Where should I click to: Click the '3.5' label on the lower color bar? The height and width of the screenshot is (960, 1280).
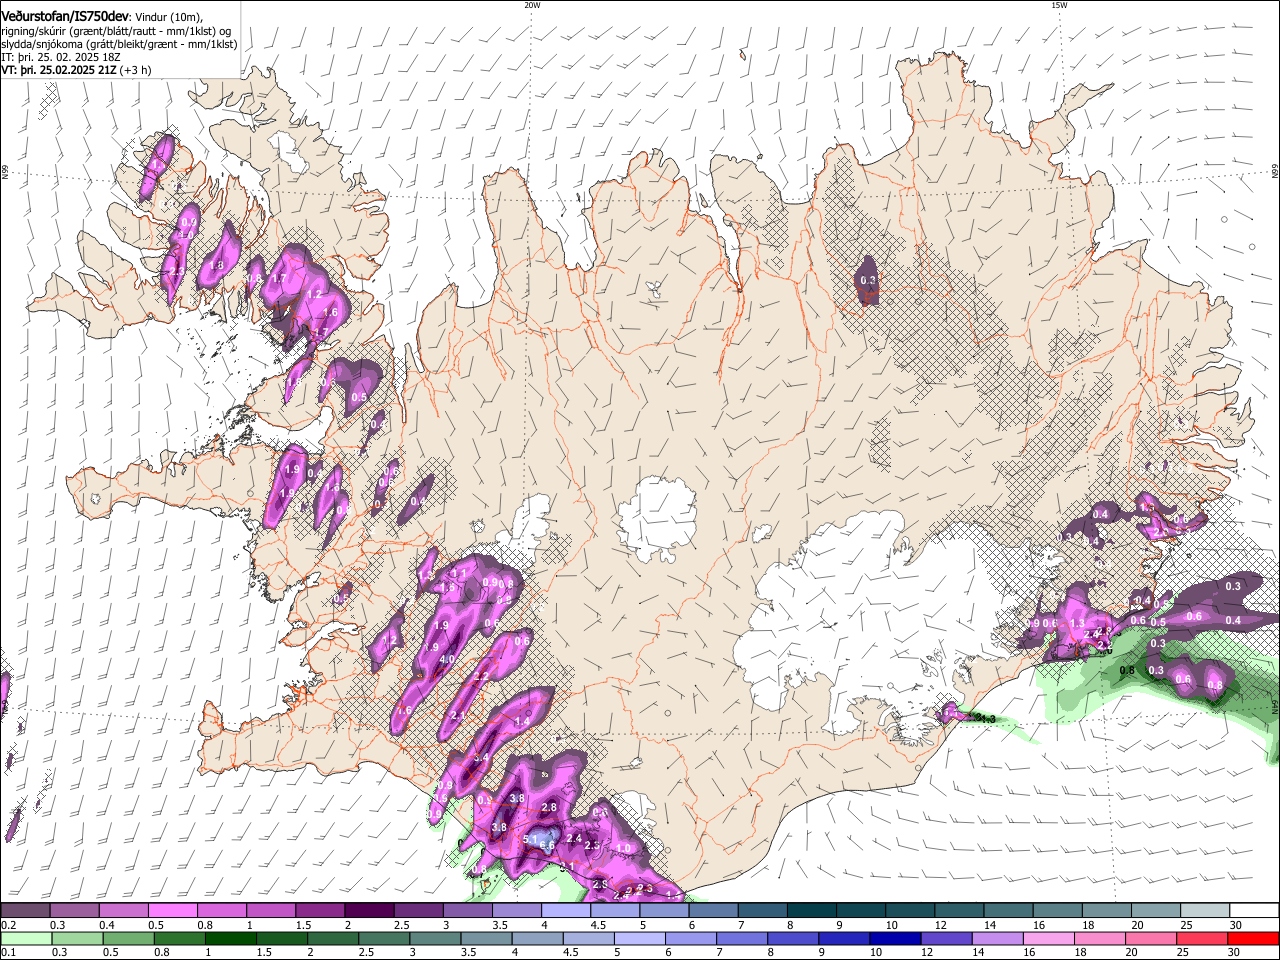(x=467, y=952)
